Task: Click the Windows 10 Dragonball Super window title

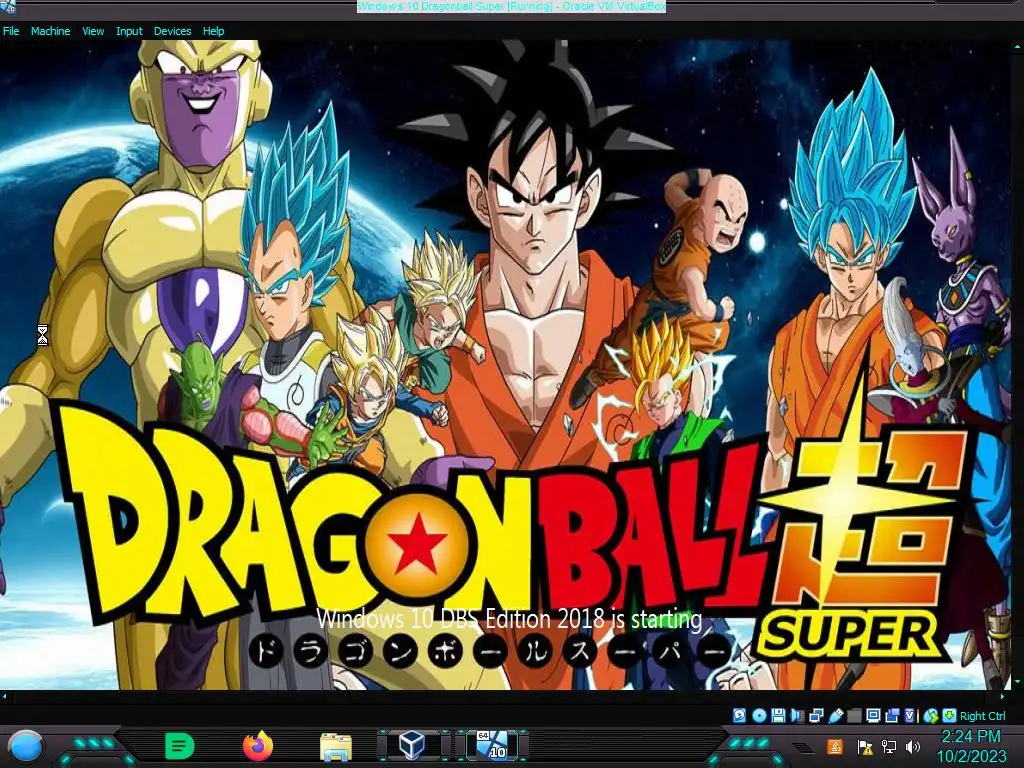Action: click(x=511, y=7)
